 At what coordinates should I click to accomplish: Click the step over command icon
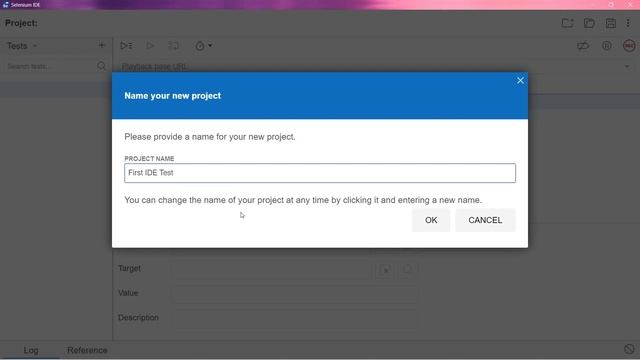173,46
